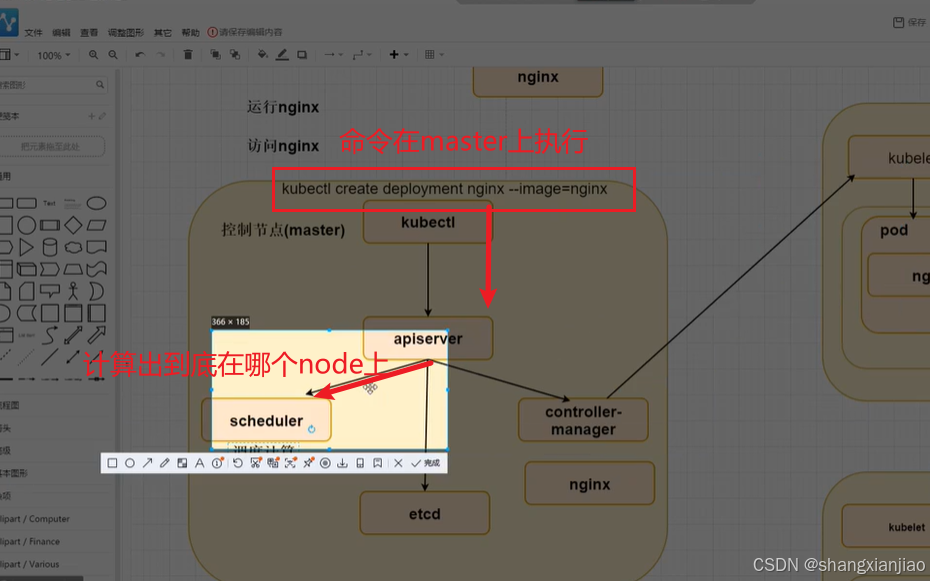The image size is (930, 581).
Task: Click the 请保存编辑内容 warning message
Action: coord(245,32)
